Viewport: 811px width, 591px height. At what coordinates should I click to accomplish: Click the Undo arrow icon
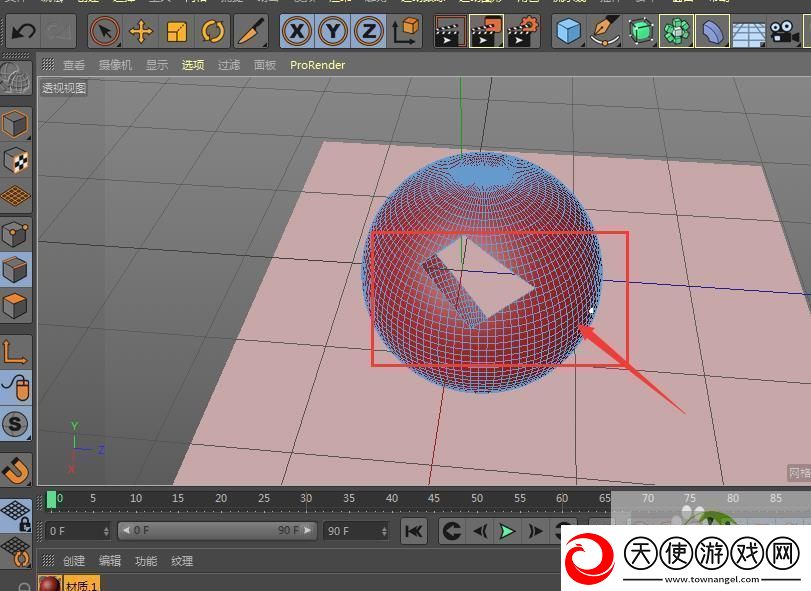click(x=23, y=32)
